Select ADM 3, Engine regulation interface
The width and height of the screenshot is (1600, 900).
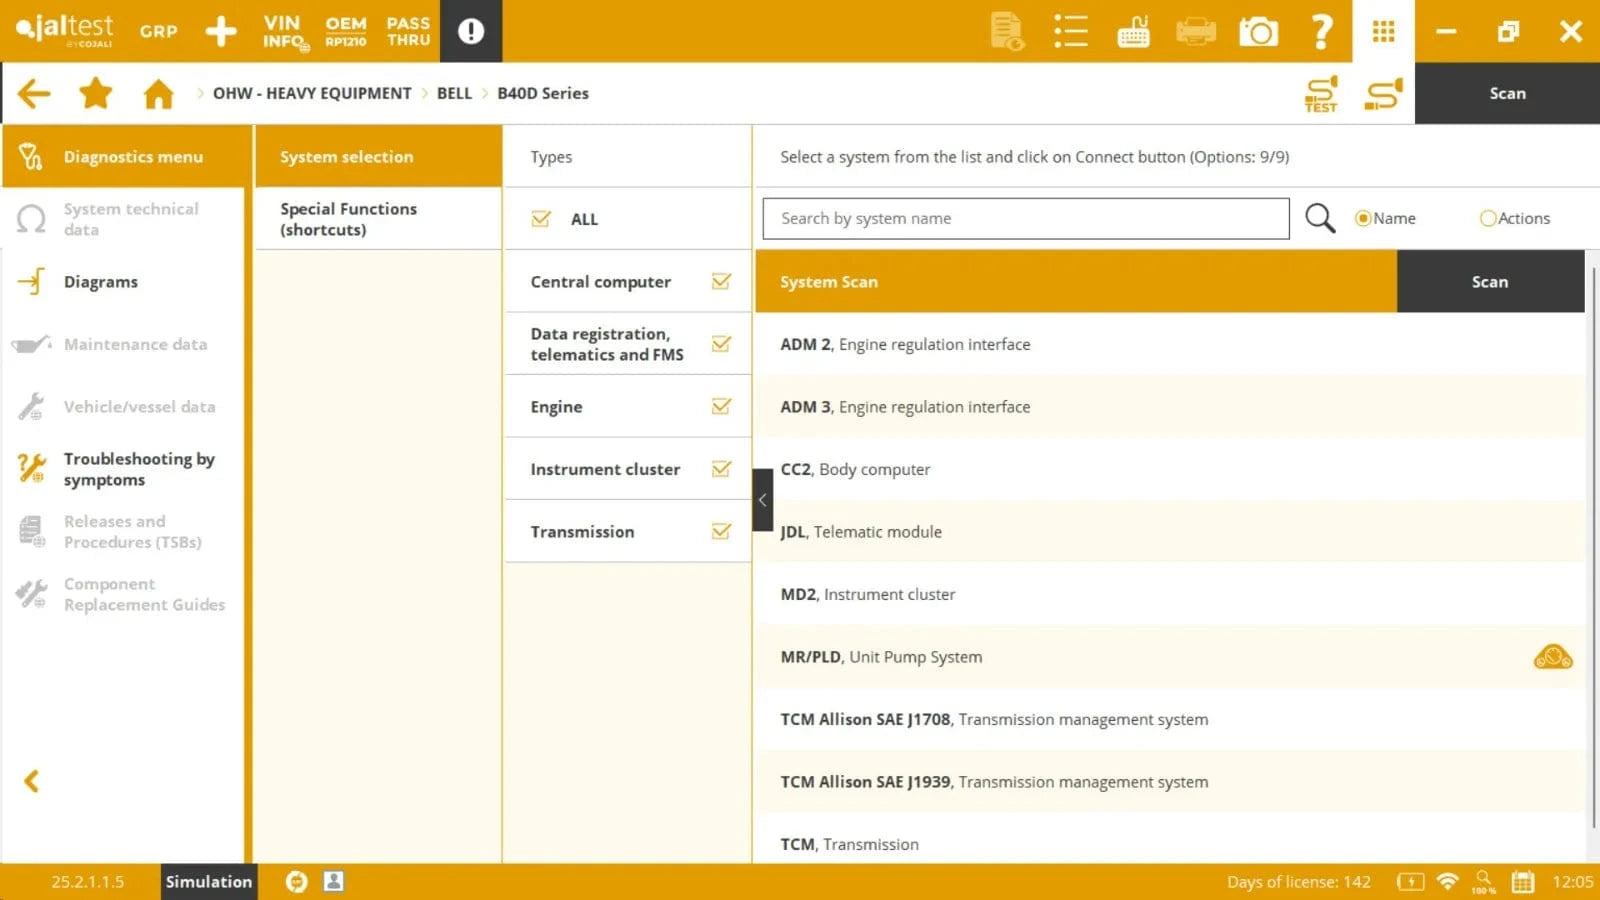coord(1170,406)
